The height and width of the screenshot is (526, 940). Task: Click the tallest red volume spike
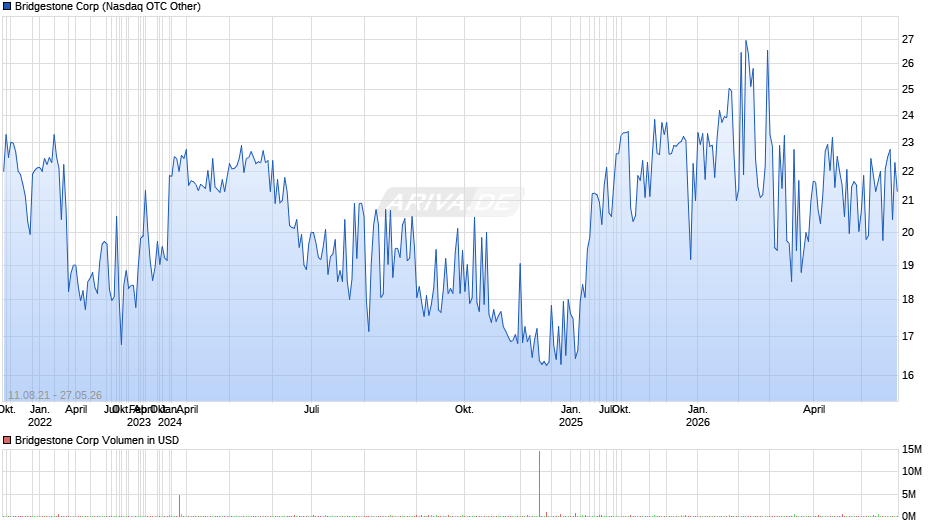click(540, 483)
